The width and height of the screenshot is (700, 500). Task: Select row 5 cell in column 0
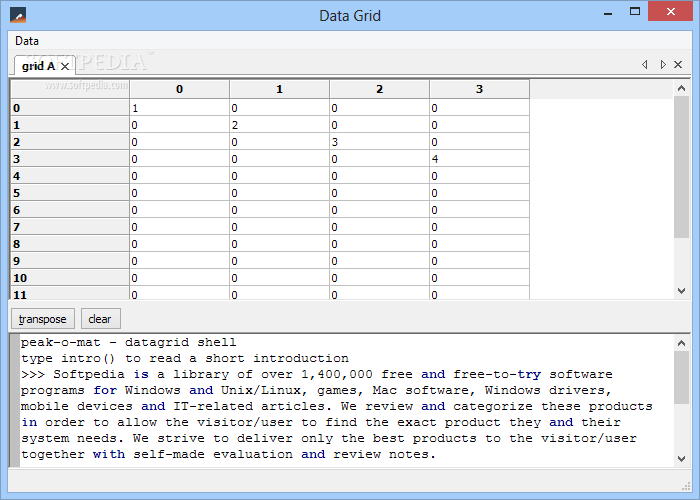(x=179, y=193)
